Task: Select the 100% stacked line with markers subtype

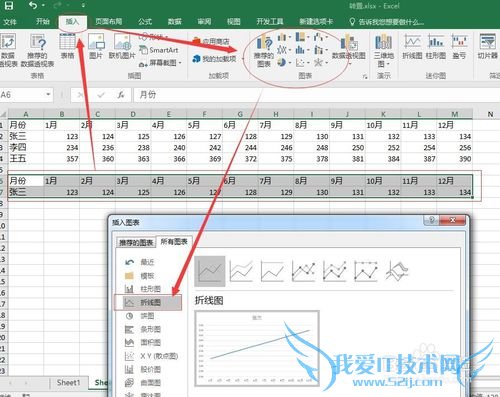Action: 366,271
